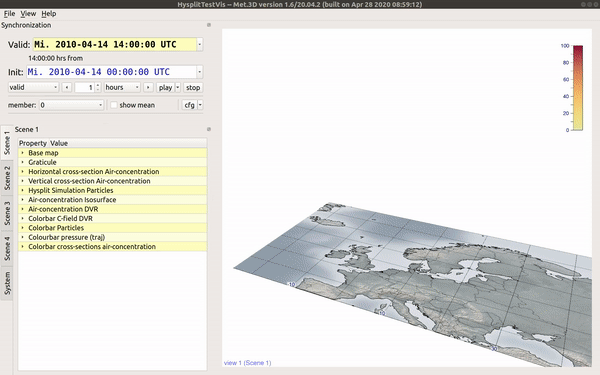Image resolution: width=600 pixels, height=375 pixels.
Task: Open the 'hours' time unit dropdown
Action: point(122,87)
